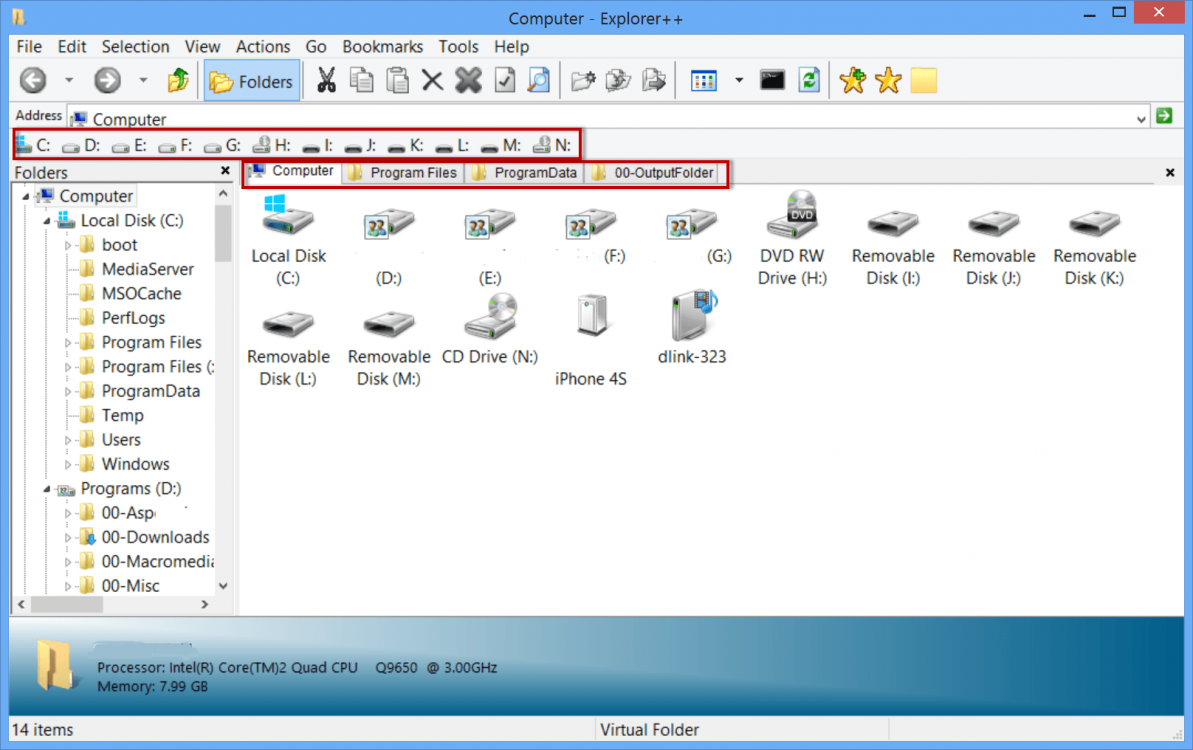
Task: Refresh the current folder view
Action: [809, 80]
